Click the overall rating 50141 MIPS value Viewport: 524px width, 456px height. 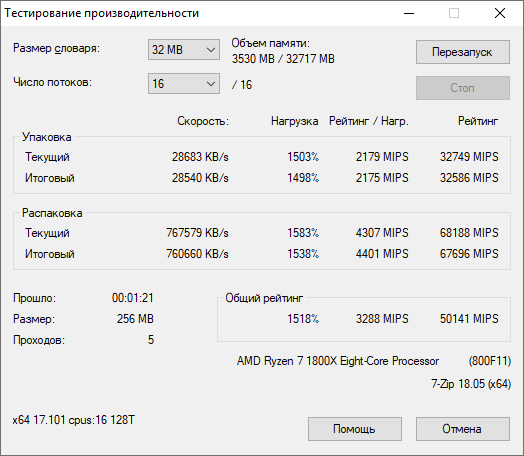pos(469,319)
